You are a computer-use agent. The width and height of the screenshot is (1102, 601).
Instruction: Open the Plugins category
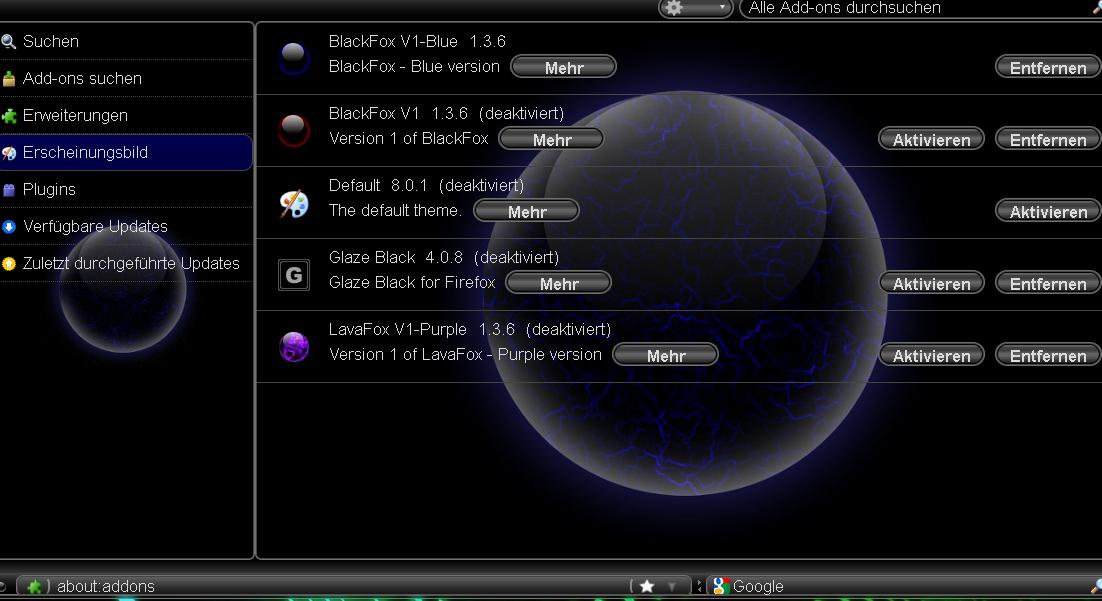[127, 189]
